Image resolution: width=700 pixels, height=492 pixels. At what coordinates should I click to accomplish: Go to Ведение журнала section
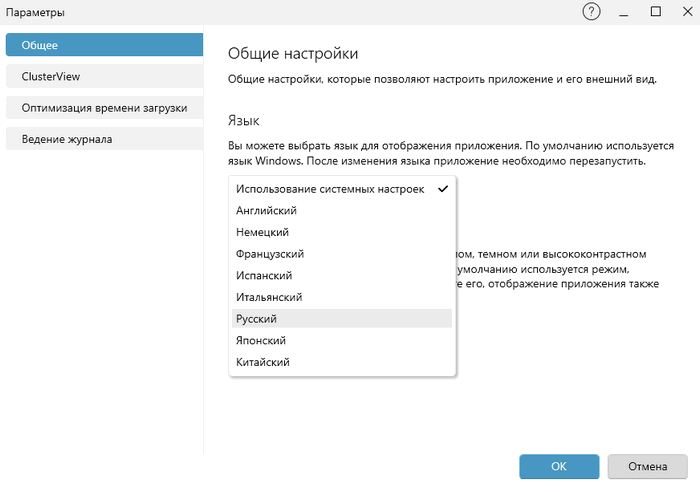(104, 139)
